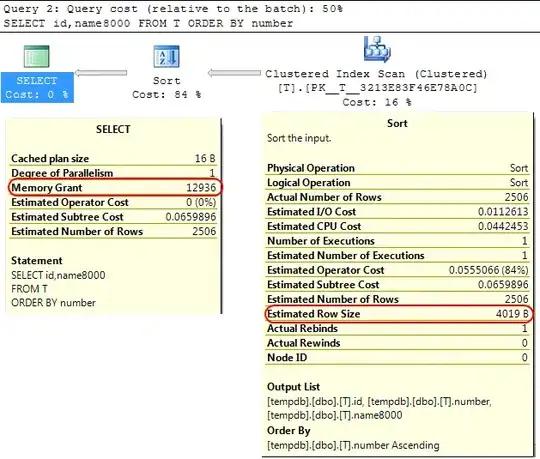Click the Physical Operation row

(398, 168)
